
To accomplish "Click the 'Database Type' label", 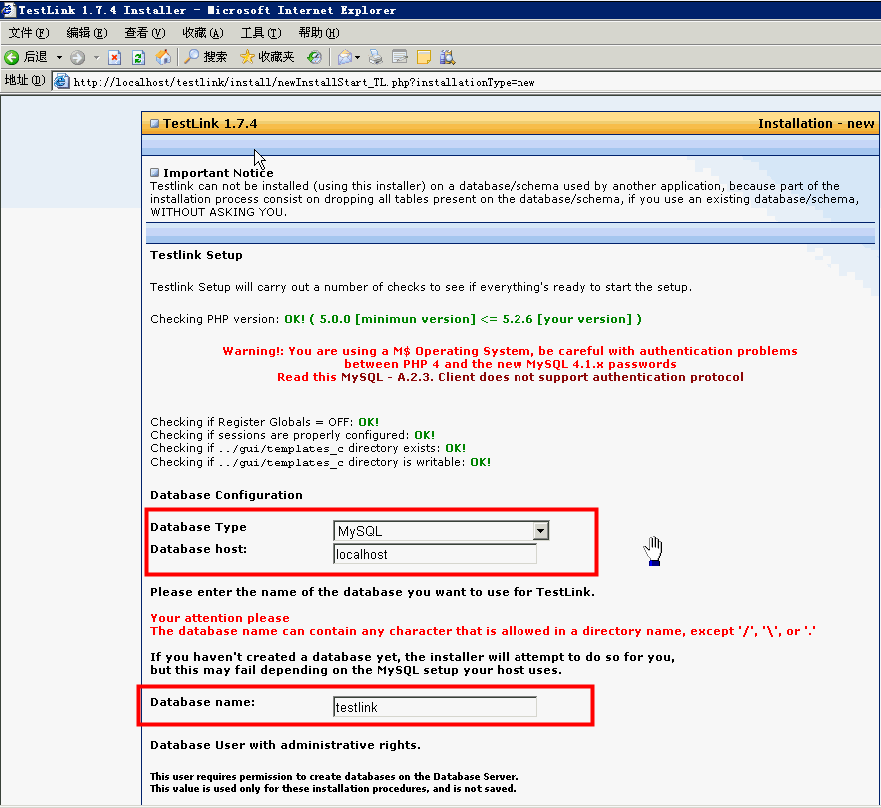I will pos(198,527).
